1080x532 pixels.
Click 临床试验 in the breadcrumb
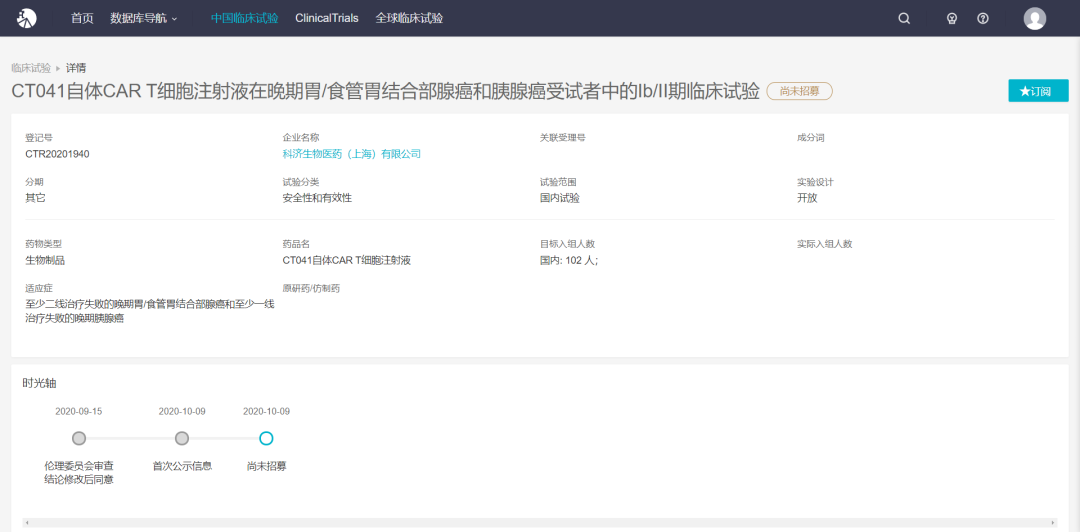click(31, 68)
